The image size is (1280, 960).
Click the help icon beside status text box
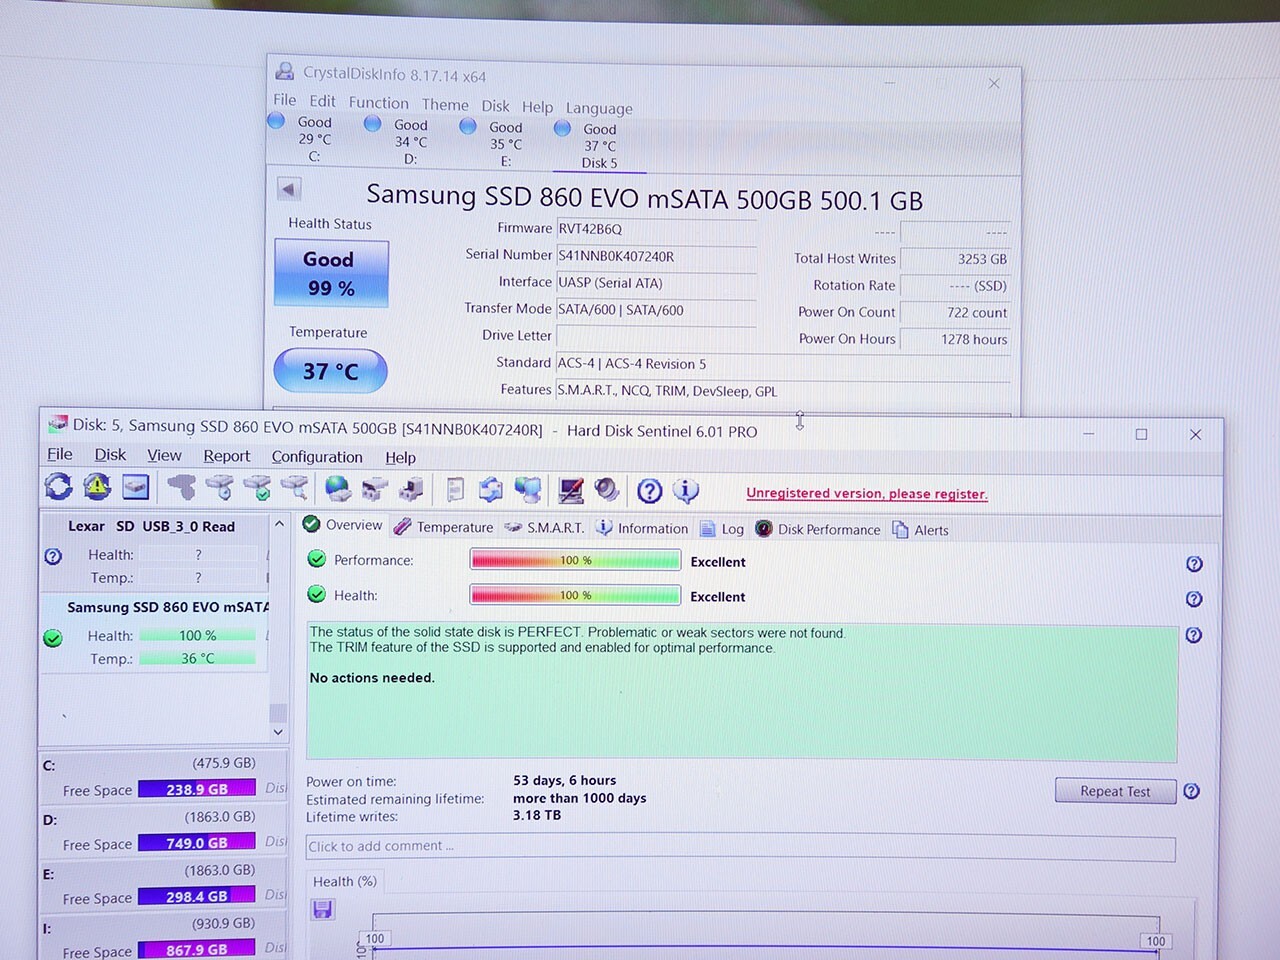(x=1194, y=635)
